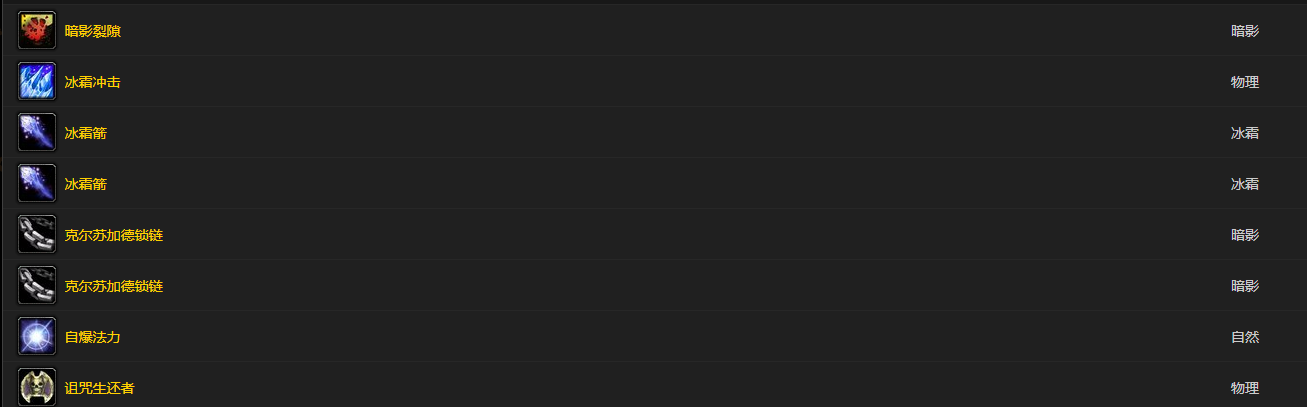Open the upper 克尔苏加德锁链 link
This screenshot has height=407, width=1307.
114,235
